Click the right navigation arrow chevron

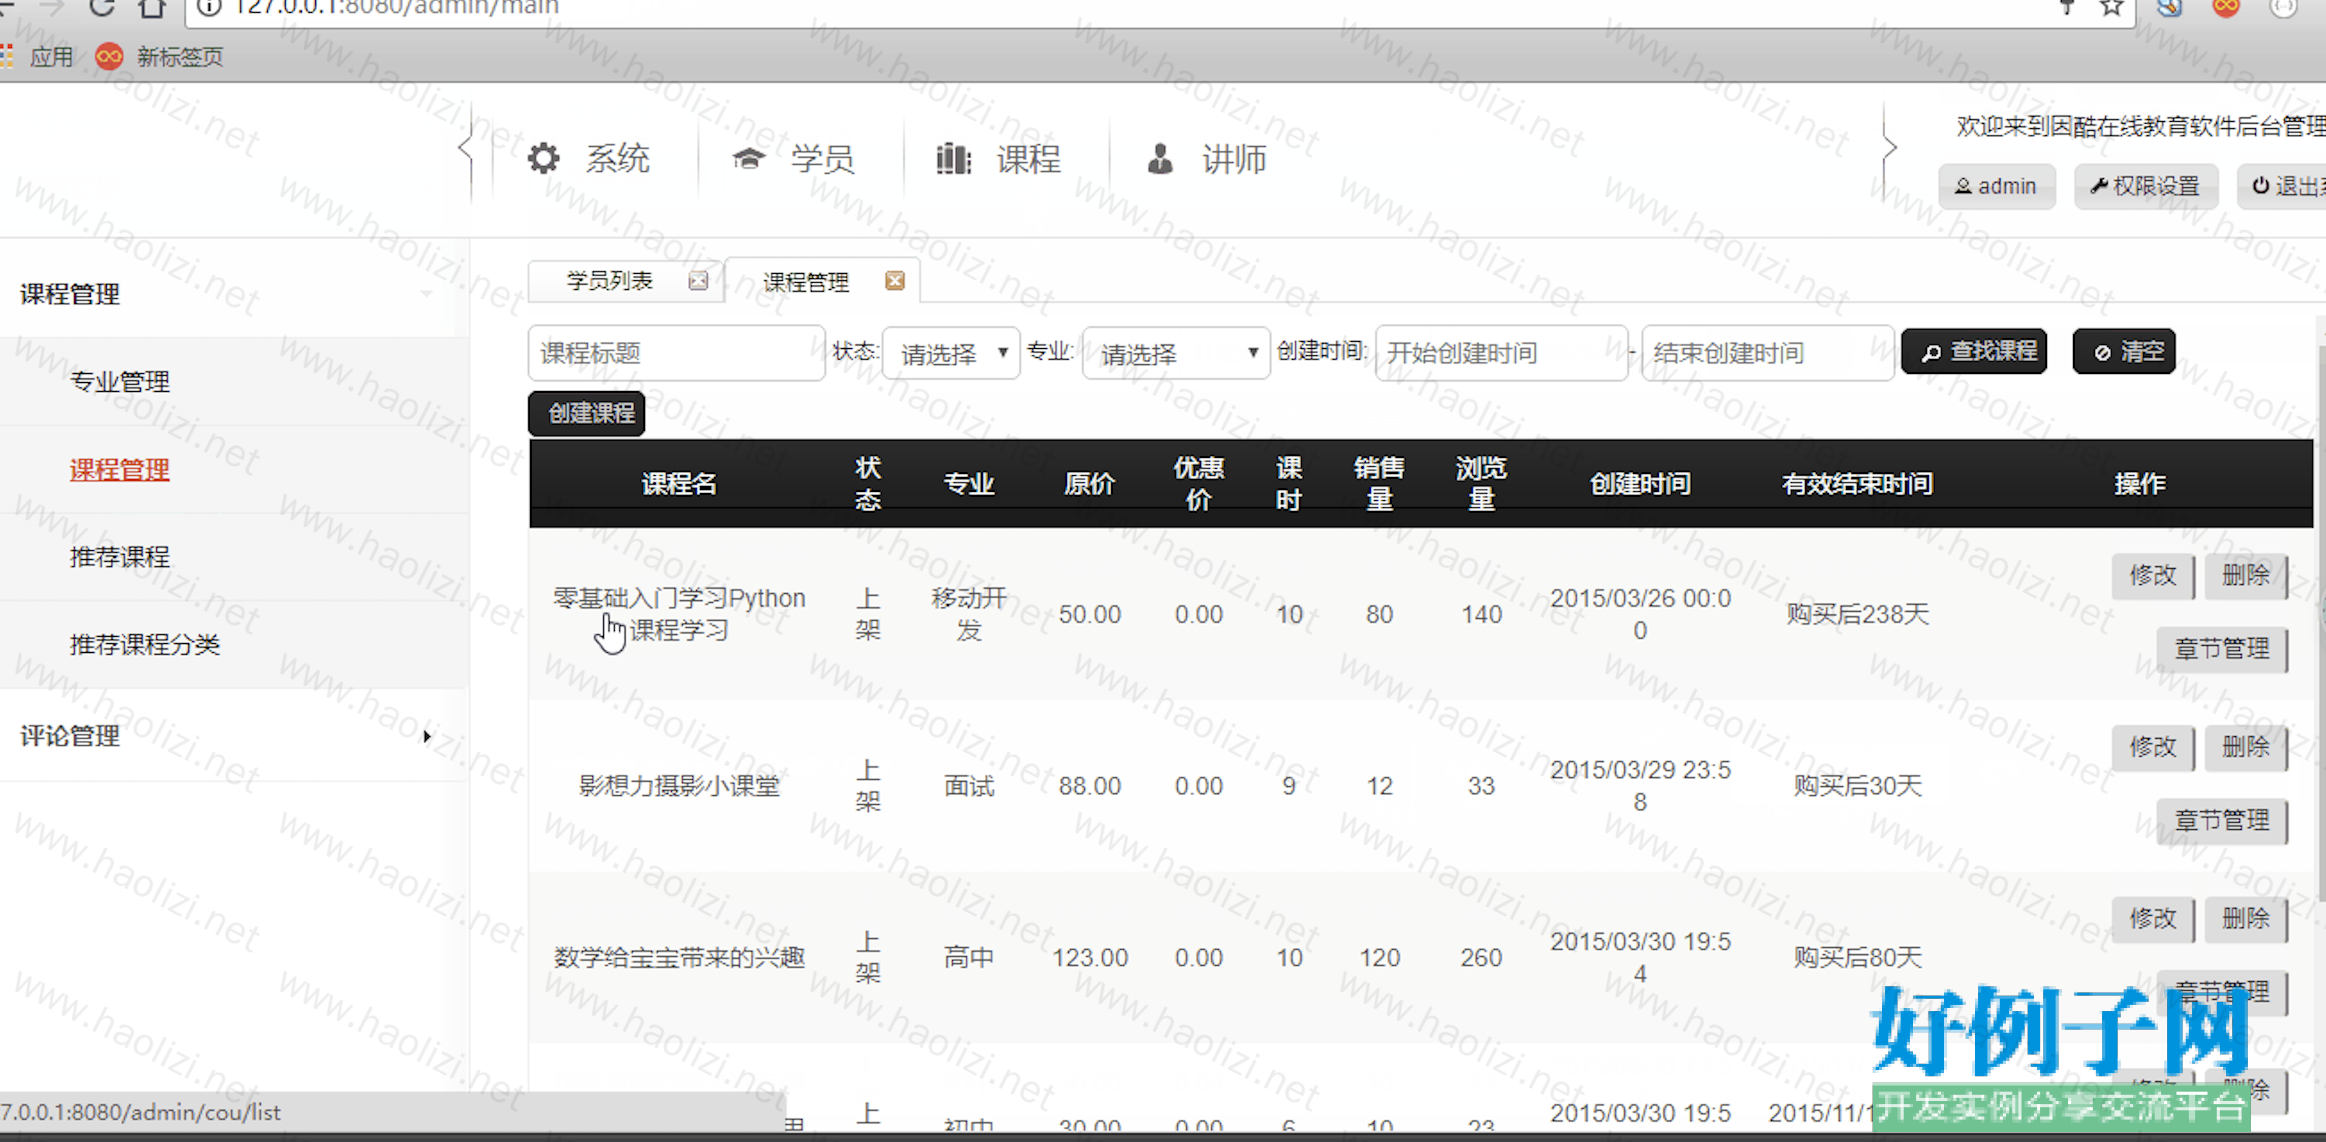click(x=1889, y=149)
